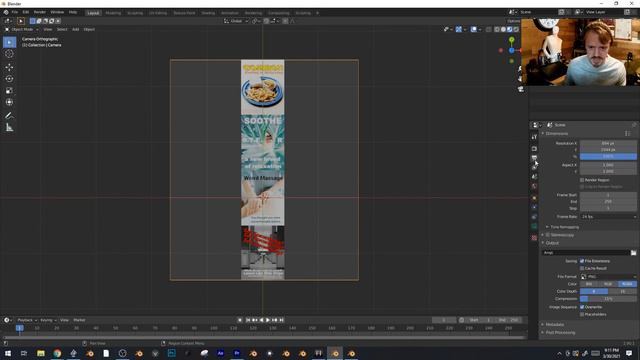The height and width of the screenshot is (360, 640).
Task: Open the timeline editor type icon
Action: click(x=8, y=320)
